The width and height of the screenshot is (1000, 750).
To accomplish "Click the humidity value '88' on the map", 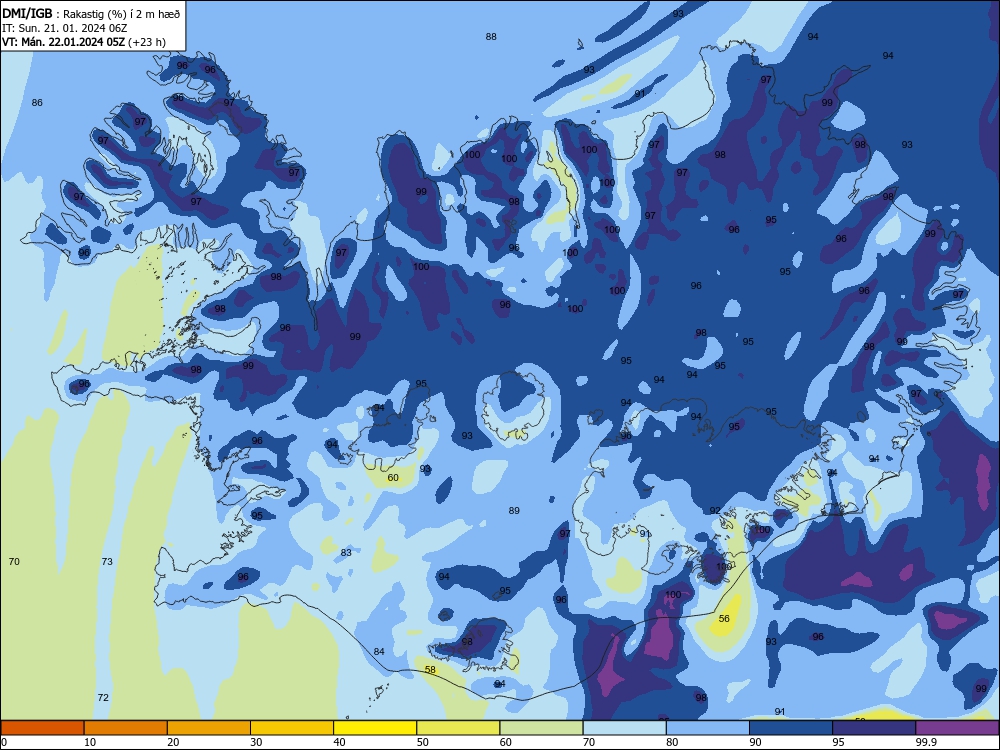I will [490, 36].
